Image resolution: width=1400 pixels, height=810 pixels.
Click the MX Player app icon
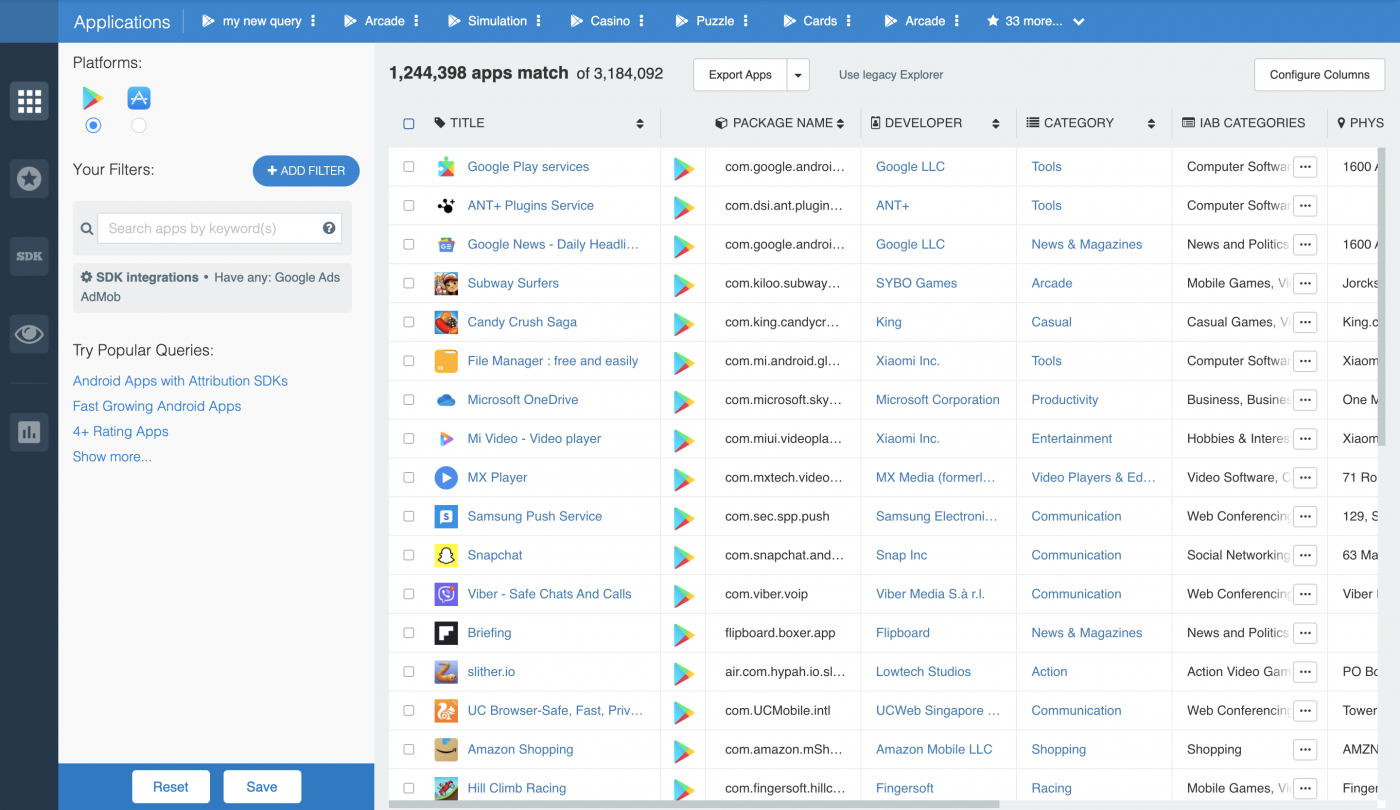(446, 478)
